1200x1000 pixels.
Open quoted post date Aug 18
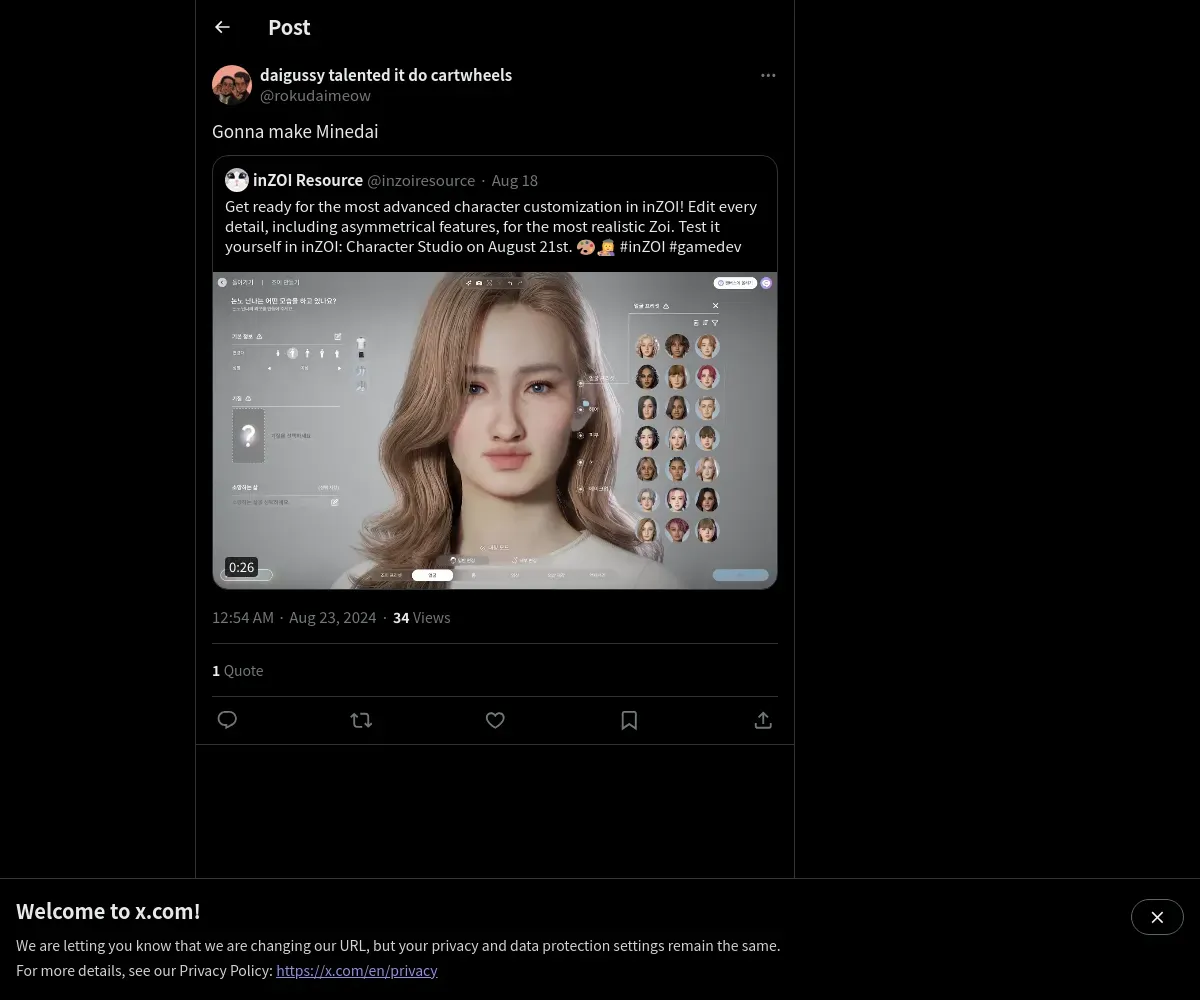(x=515, y=180)
